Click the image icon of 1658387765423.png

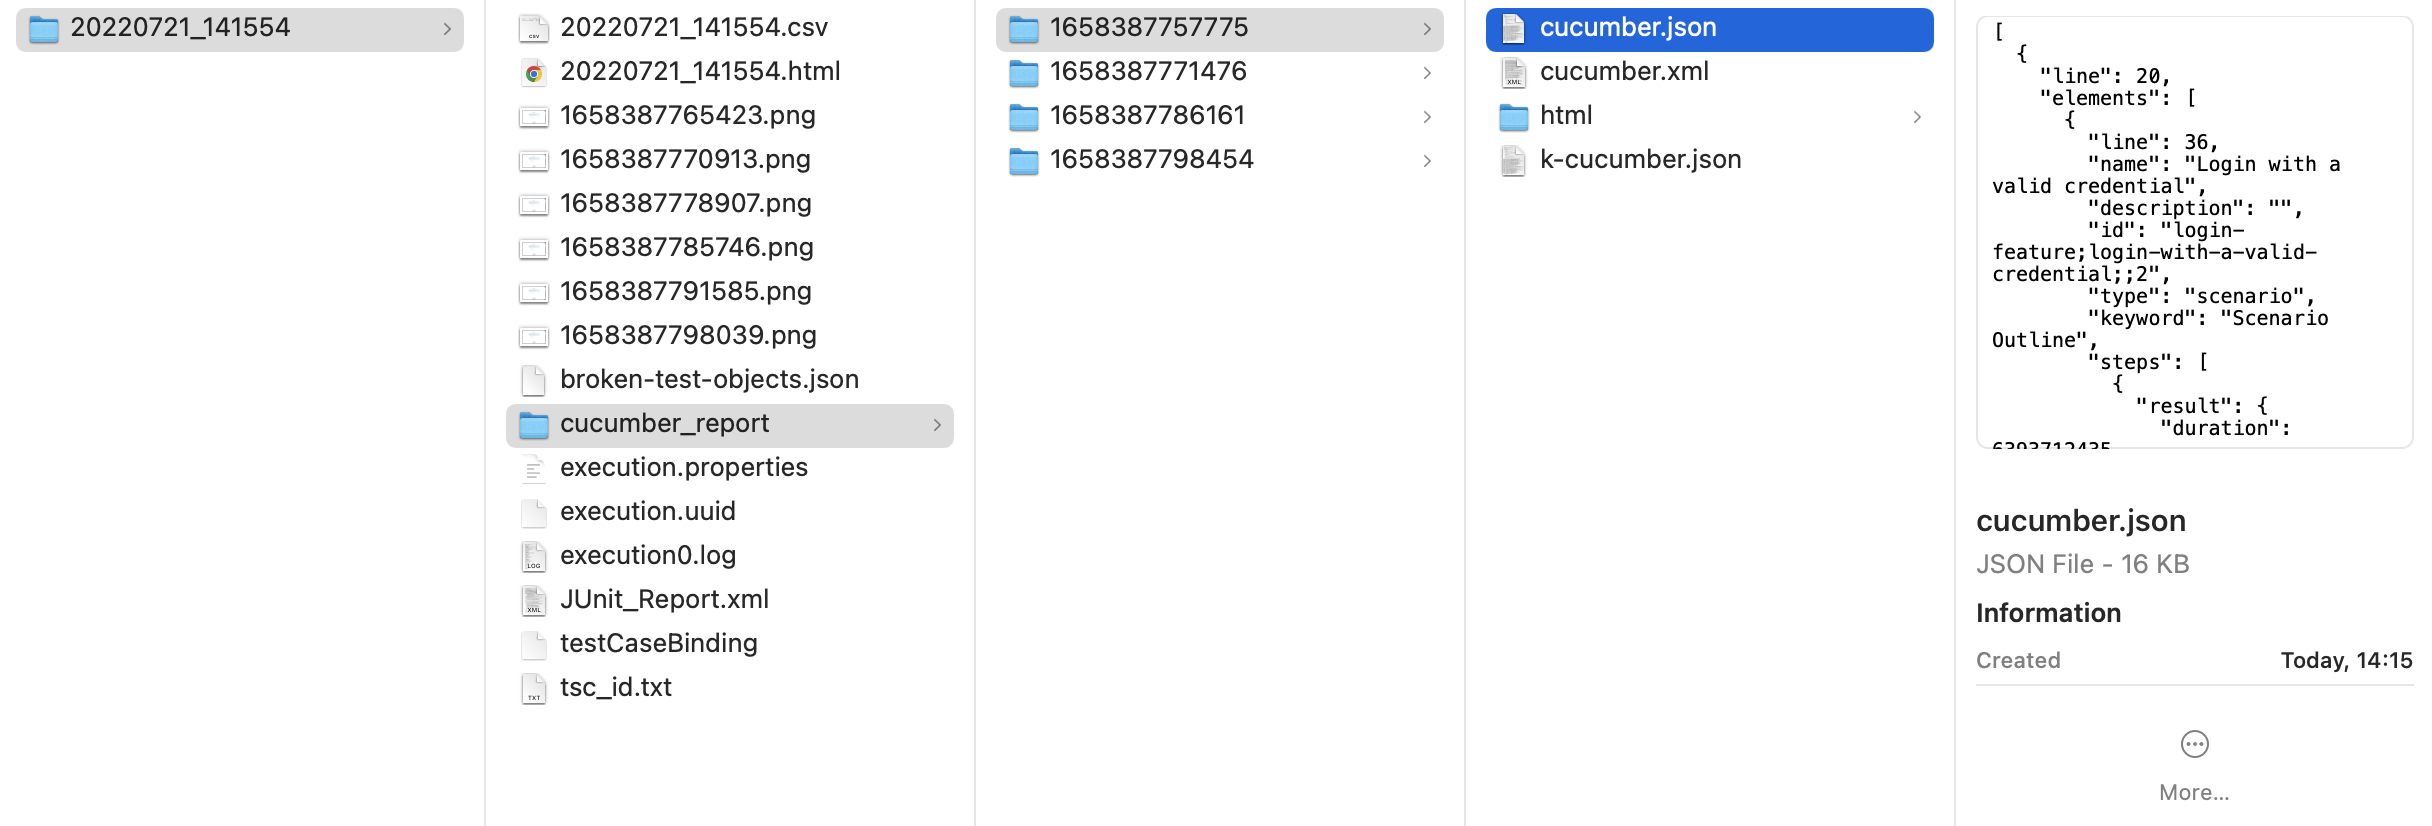534,117
